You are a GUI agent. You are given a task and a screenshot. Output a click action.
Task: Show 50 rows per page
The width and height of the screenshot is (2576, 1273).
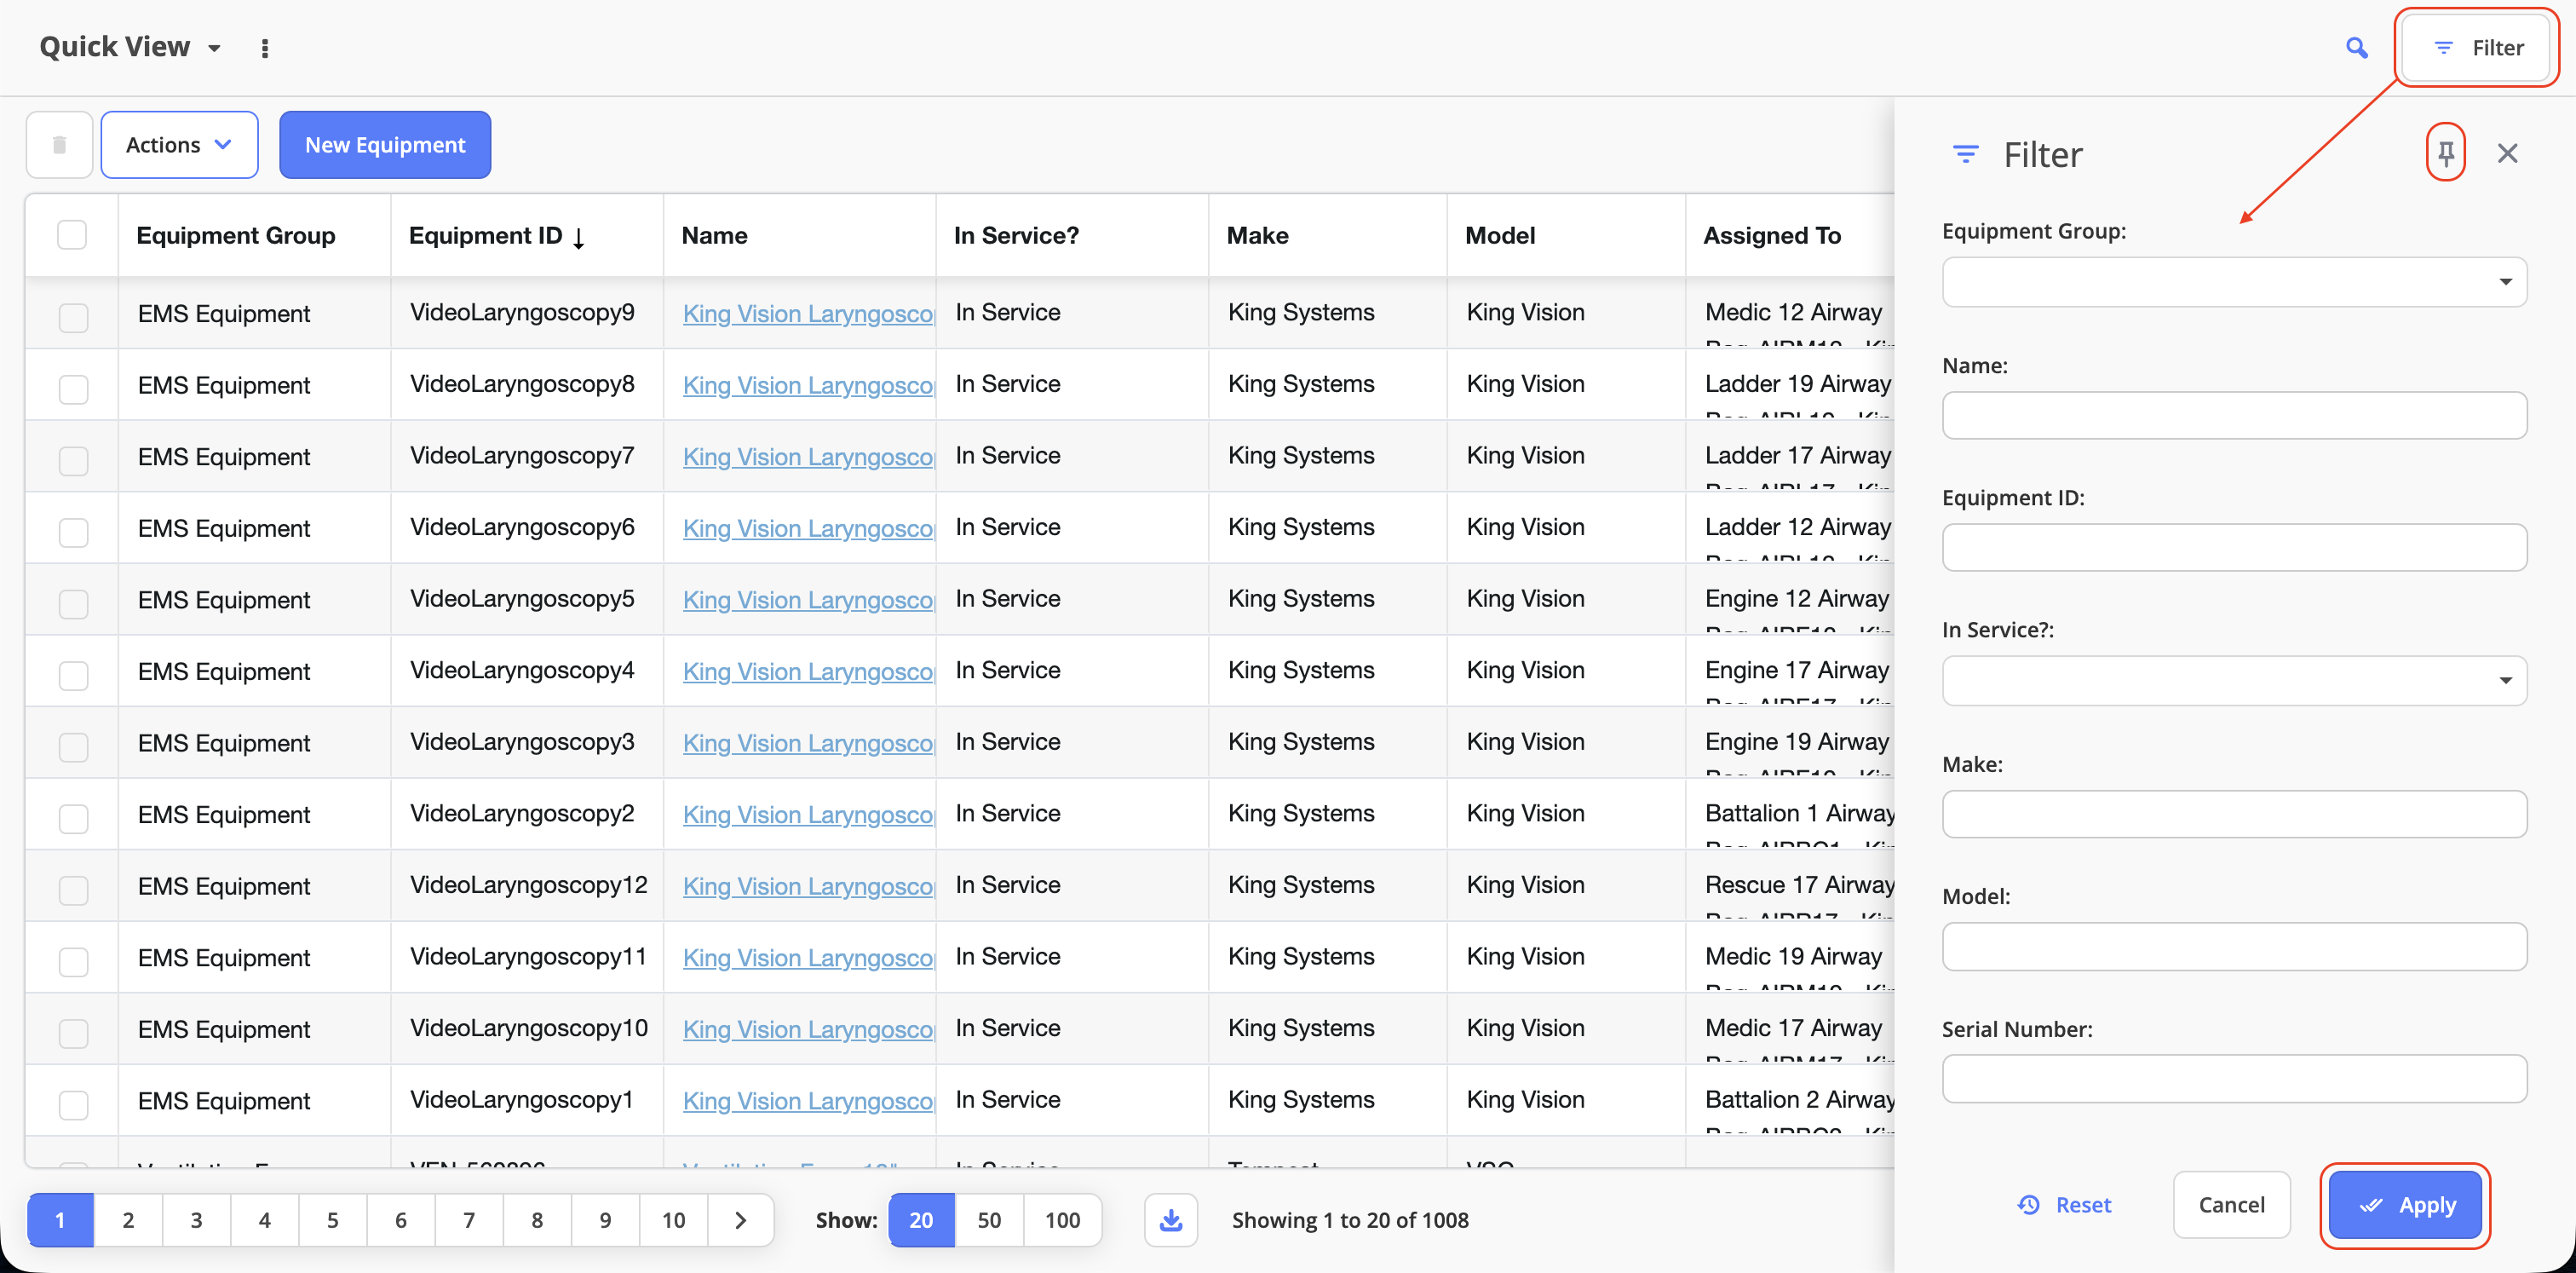(989, 1220)
